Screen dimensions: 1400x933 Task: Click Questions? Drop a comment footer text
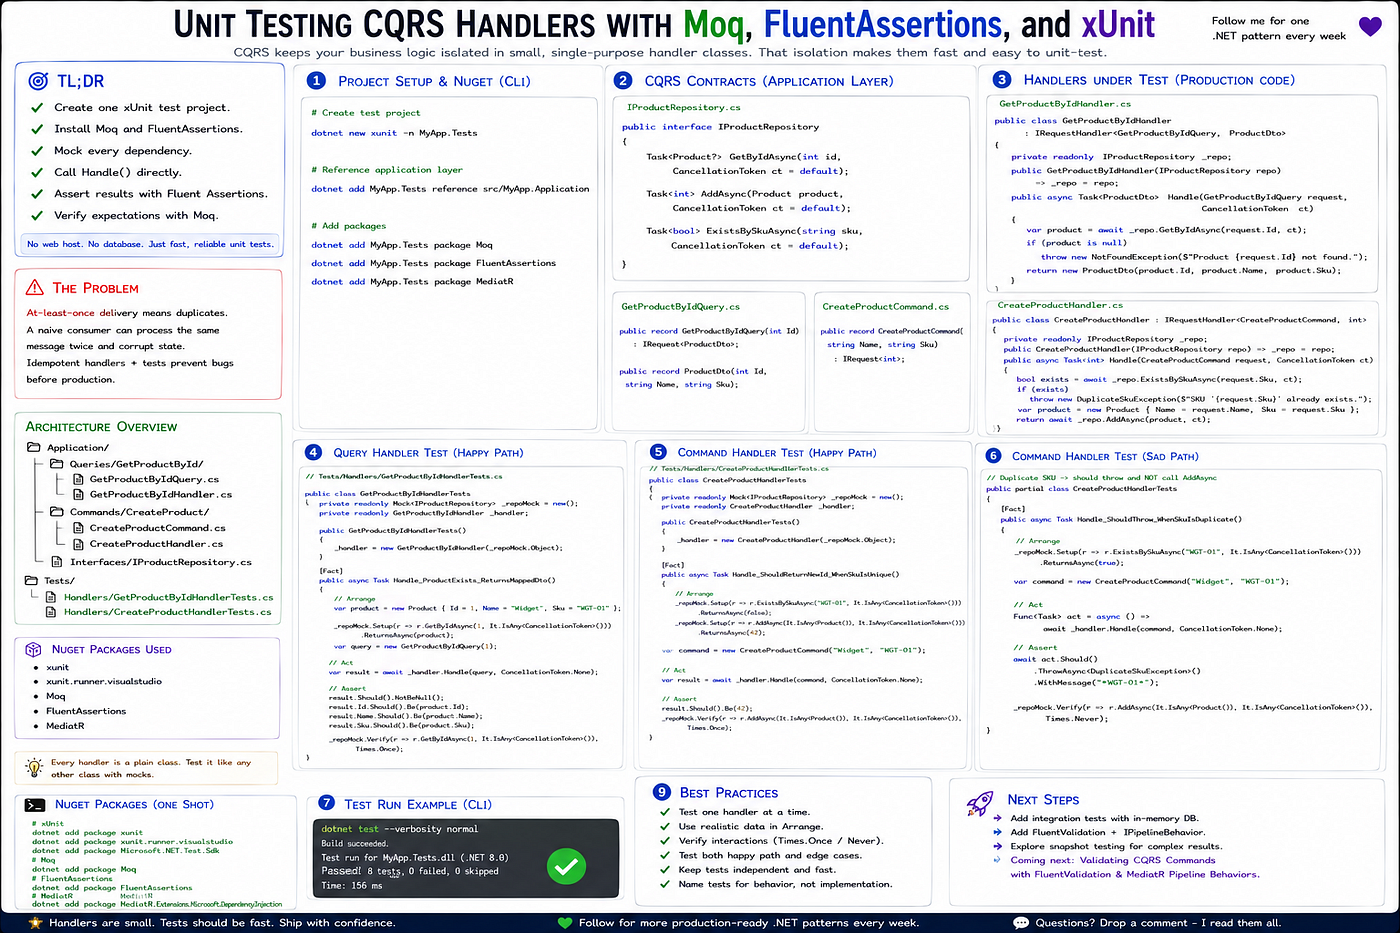click(x=1158, y=923)
